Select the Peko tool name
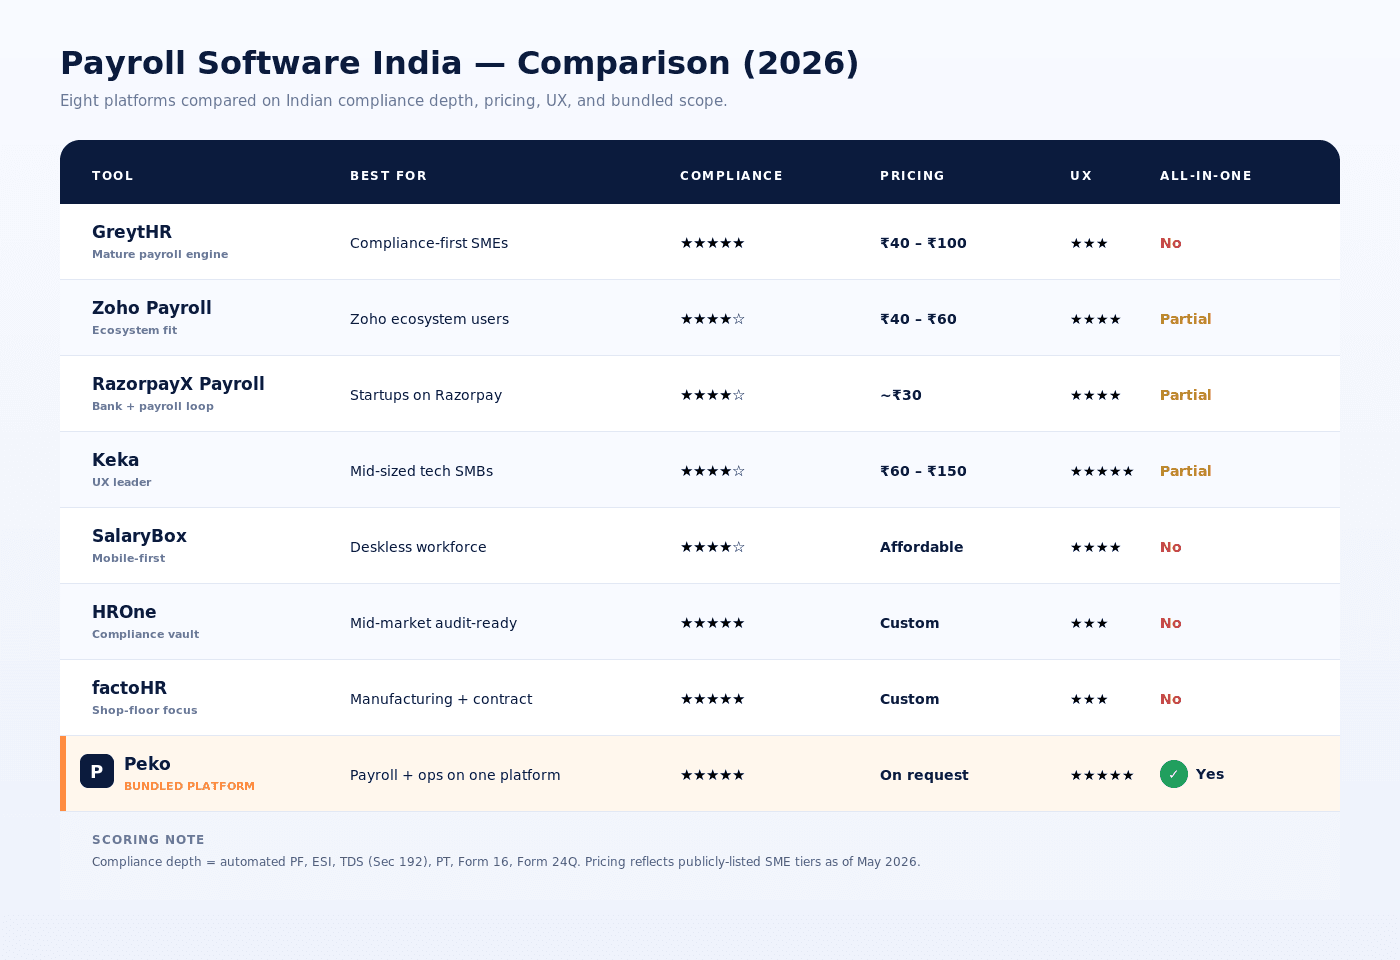 point(147,764)
